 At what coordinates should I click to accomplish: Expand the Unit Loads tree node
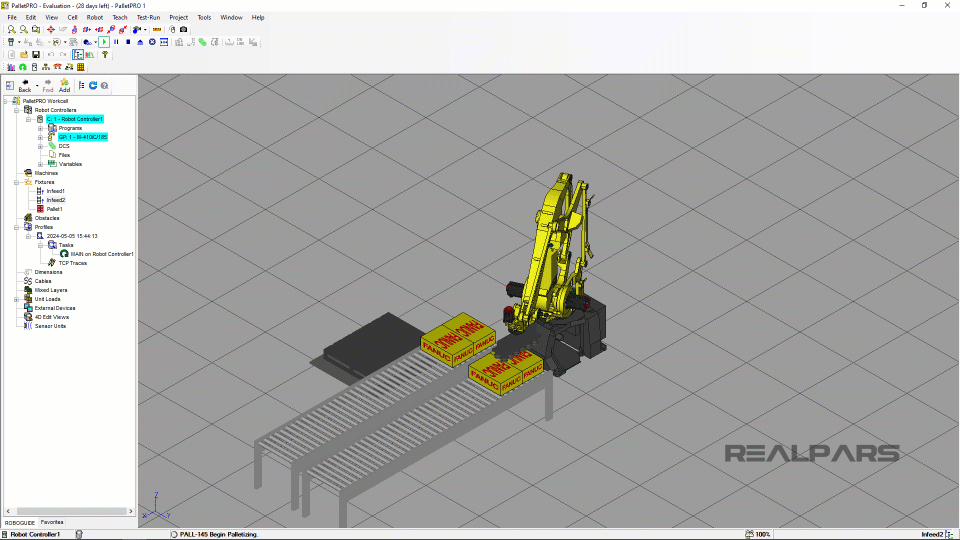pos(17,299)
